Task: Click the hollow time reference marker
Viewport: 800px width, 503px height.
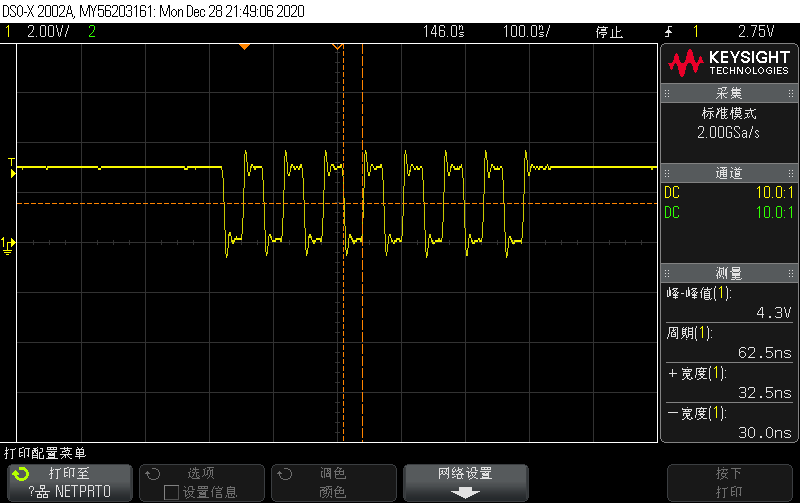Action: click(337, 47)
